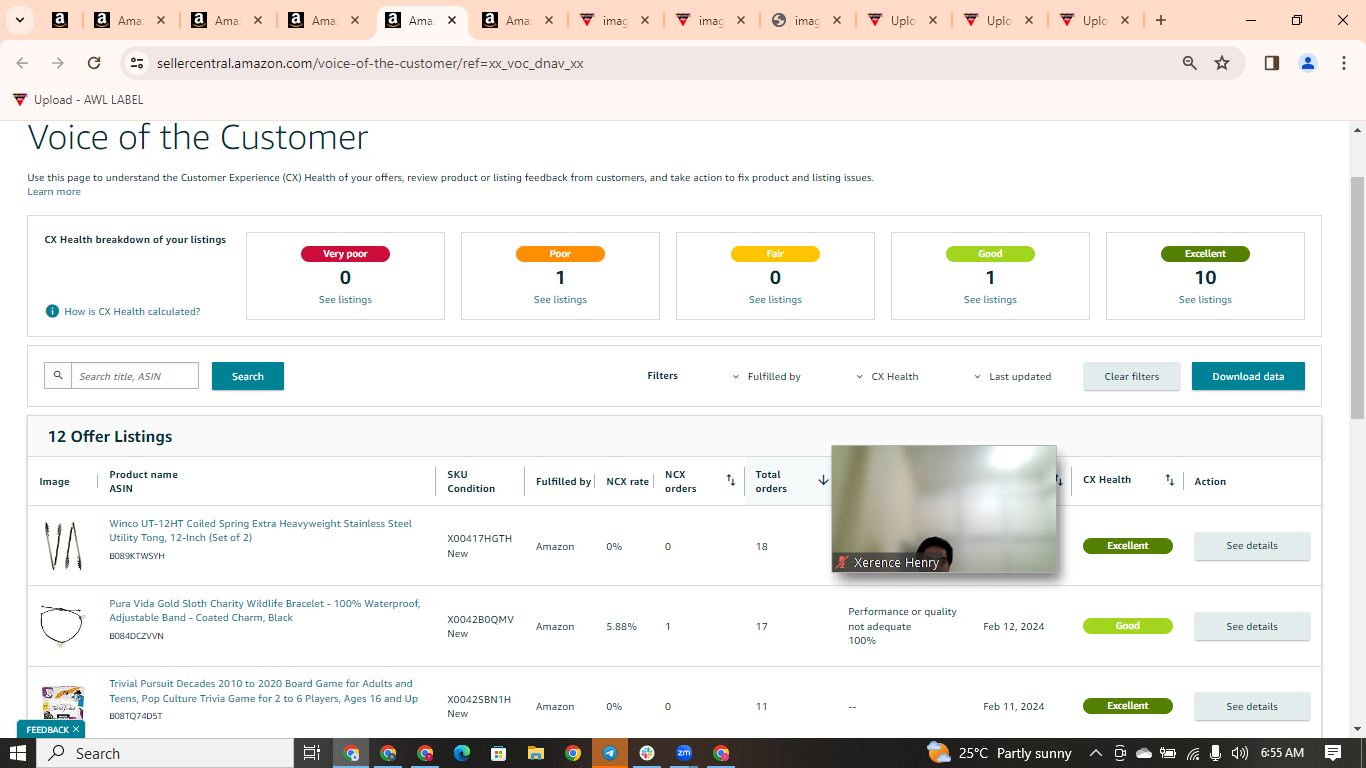Click the browser address bar URL

coord(370,63)
